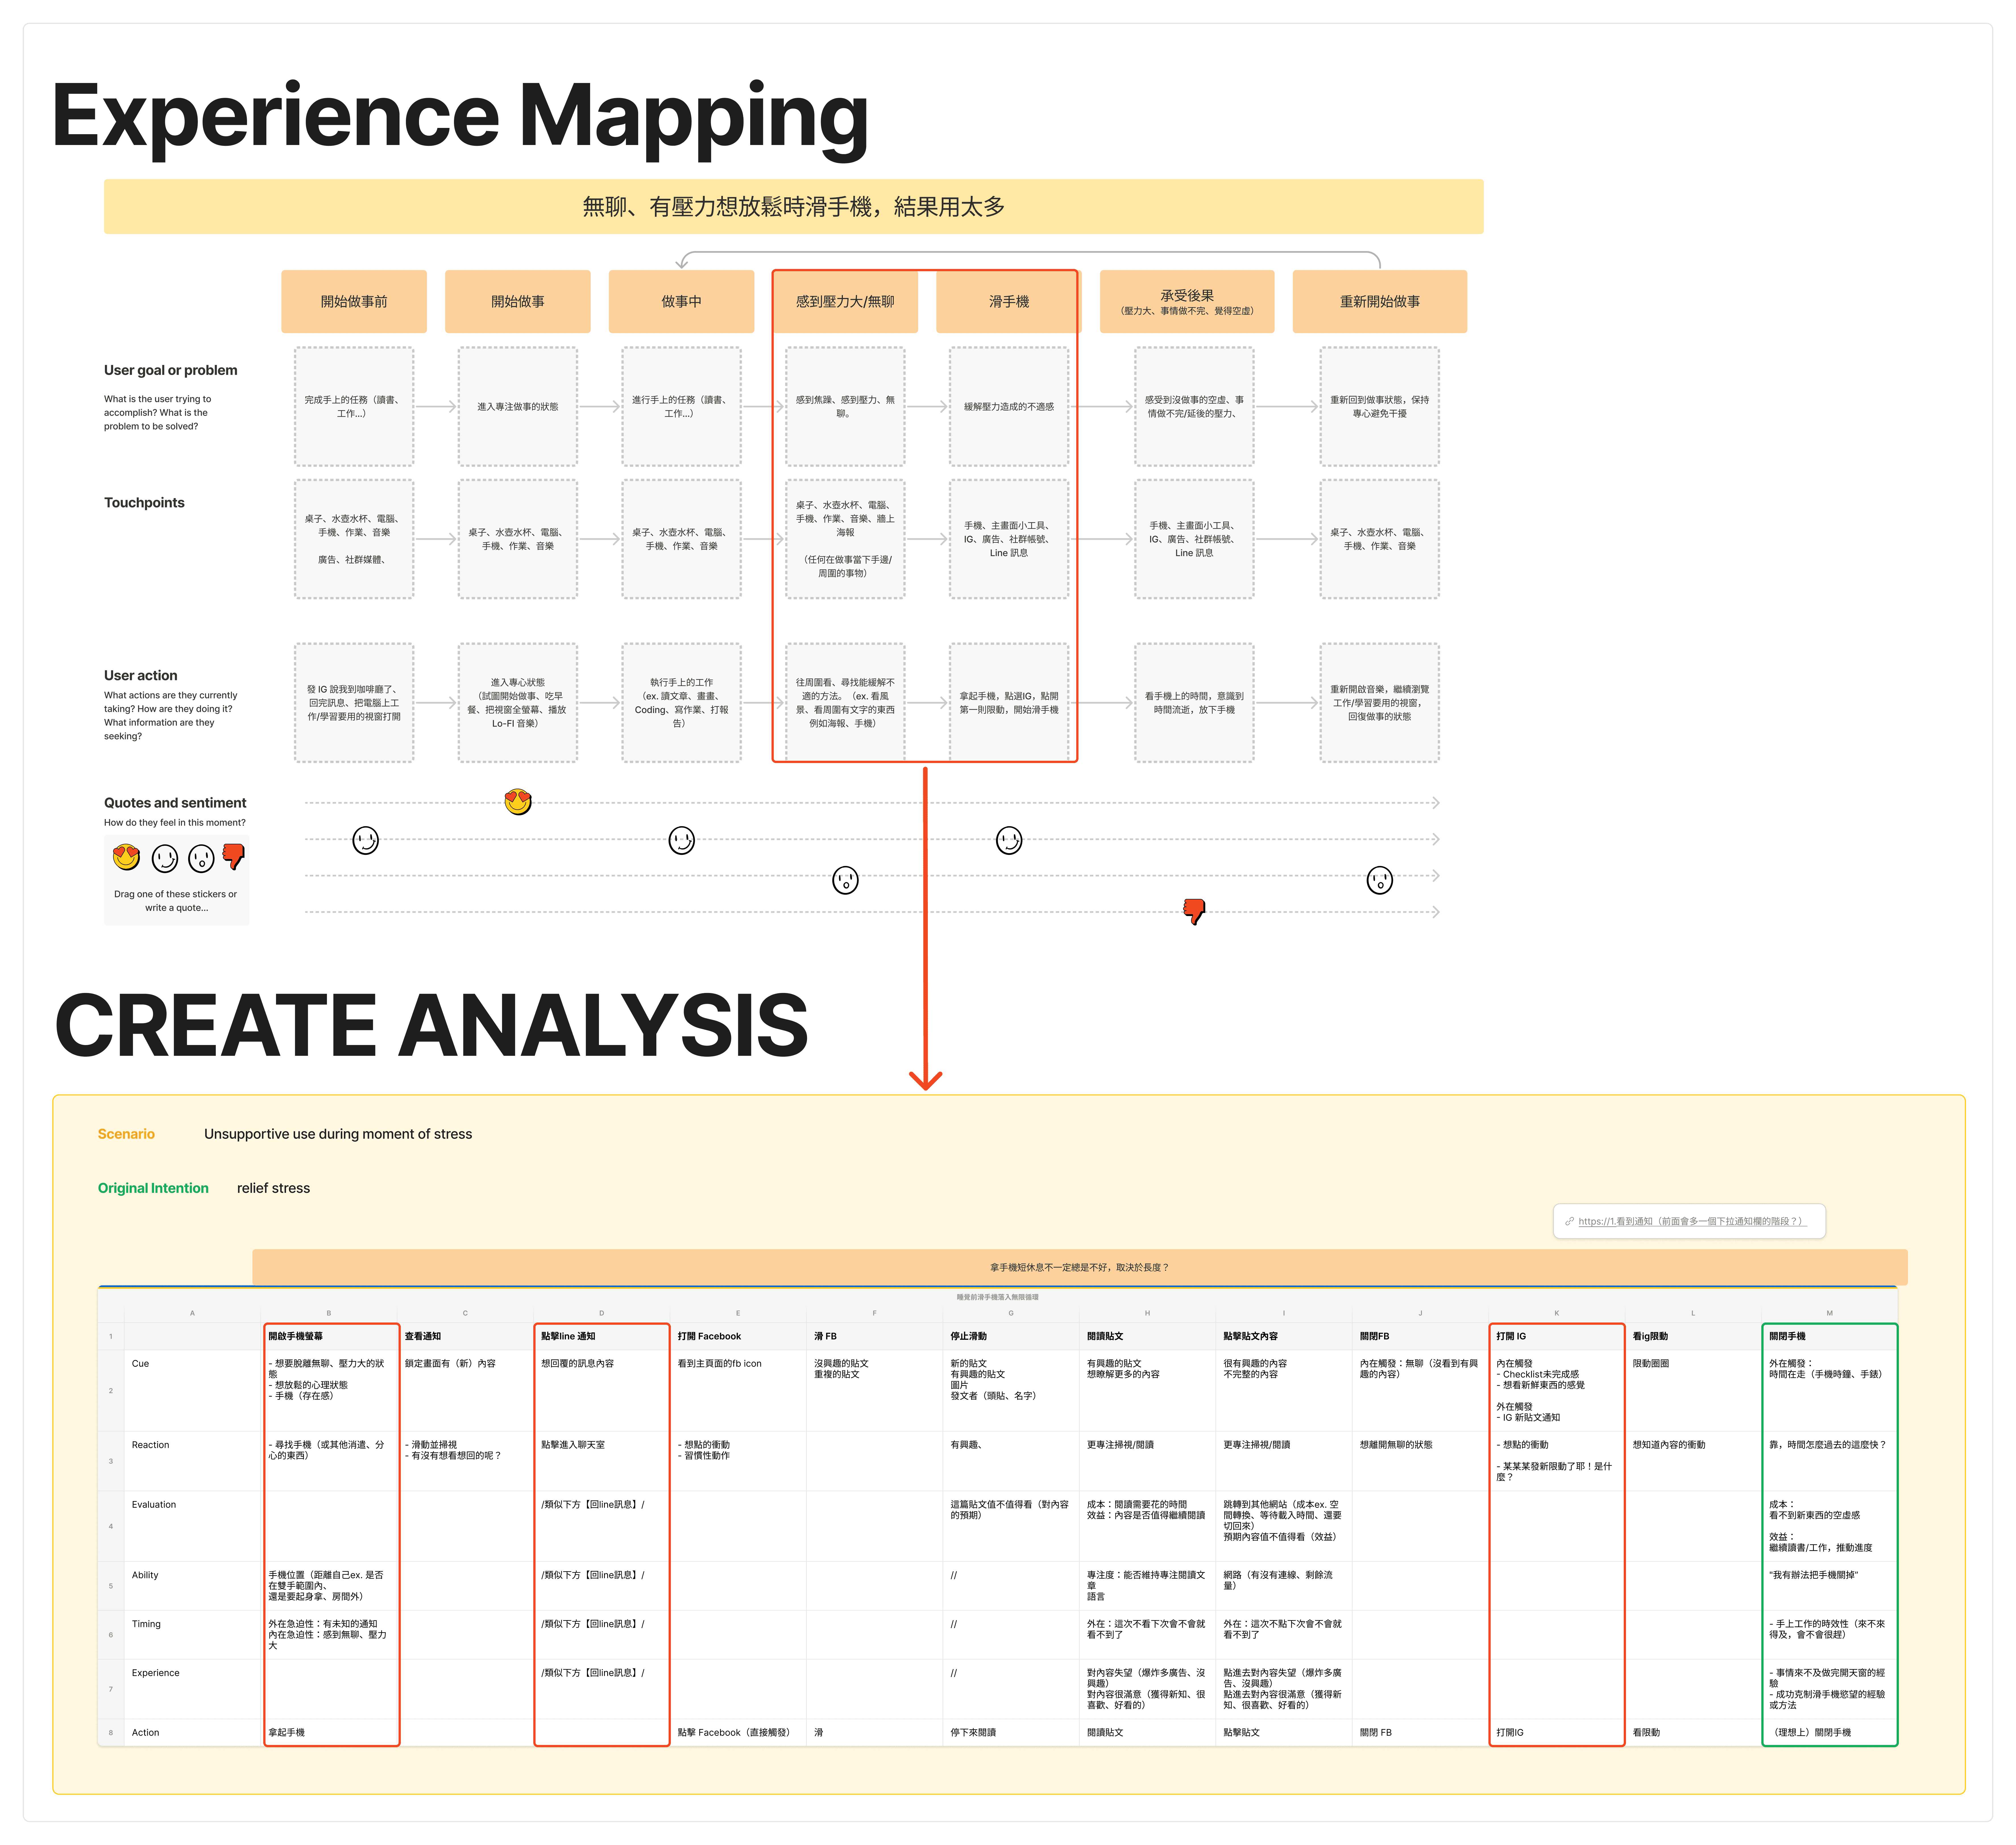Select the thumbs-down sticker in the sticker palette
Screen dimensions: 2016x1845
click(x=233, y=856)
